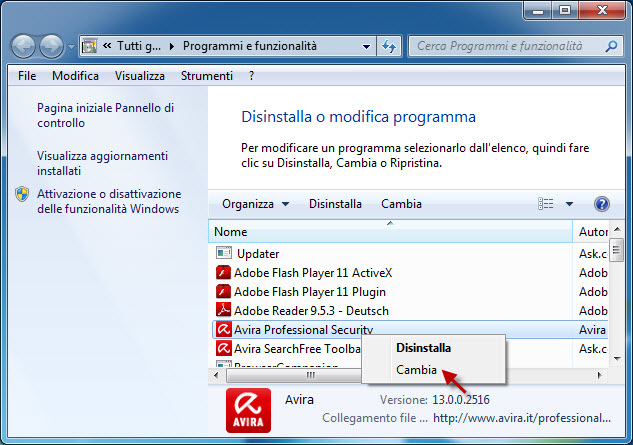Image resolution: width=633 pixels, height=445 pixels.
Task: Maximize the window
Action: point(565,10)
